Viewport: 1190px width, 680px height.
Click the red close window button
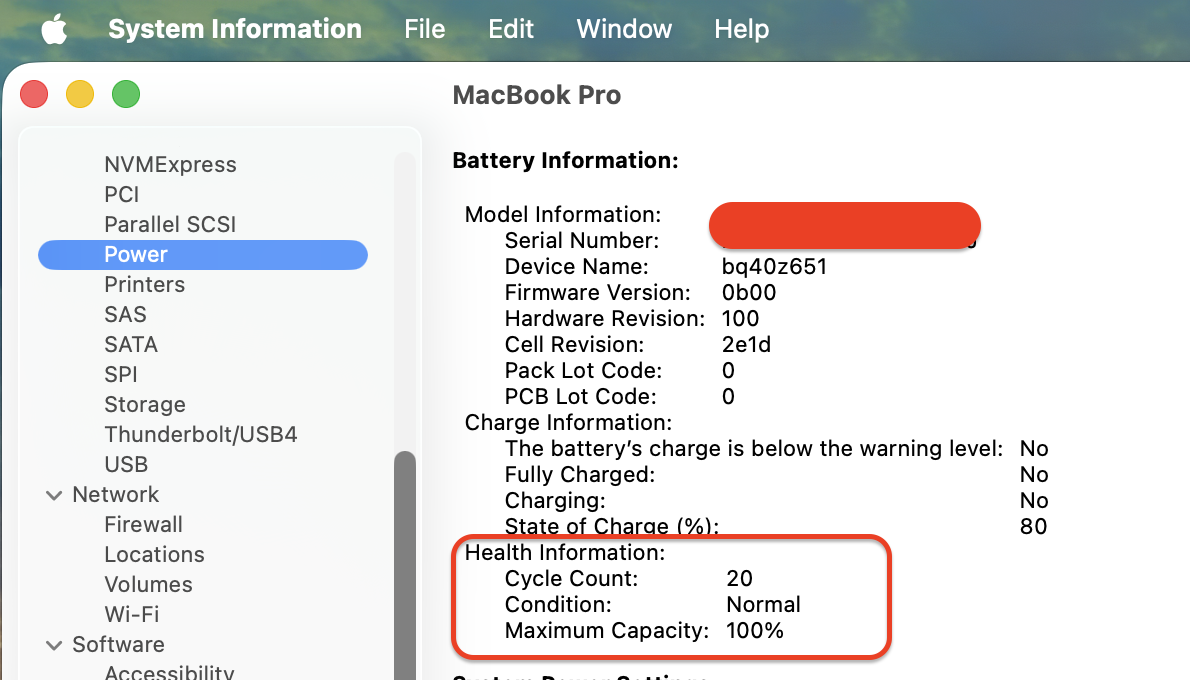[x=34, y=94]
